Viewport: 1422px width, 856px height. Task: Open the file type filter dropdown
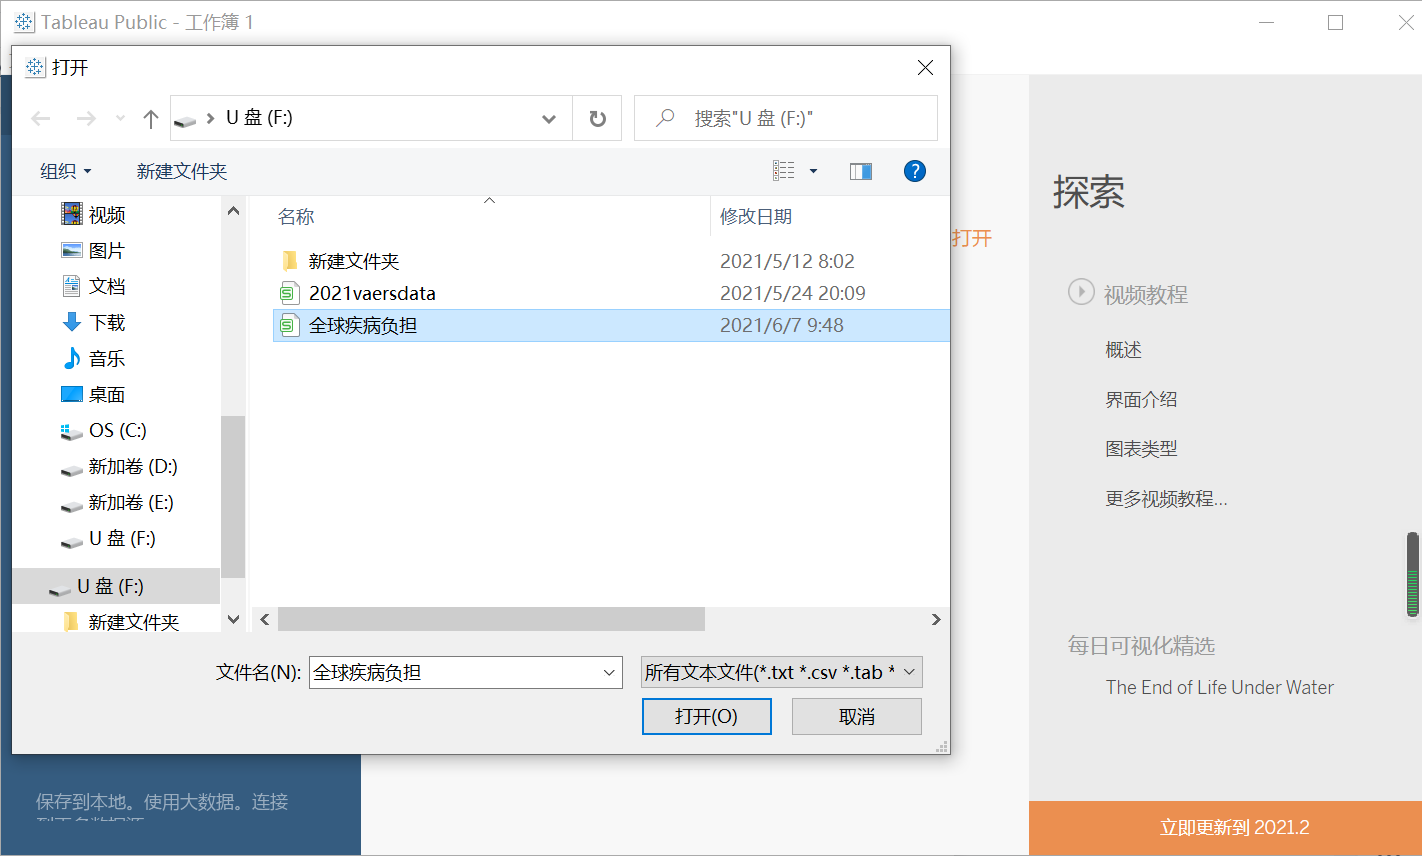tap(781, 672)
